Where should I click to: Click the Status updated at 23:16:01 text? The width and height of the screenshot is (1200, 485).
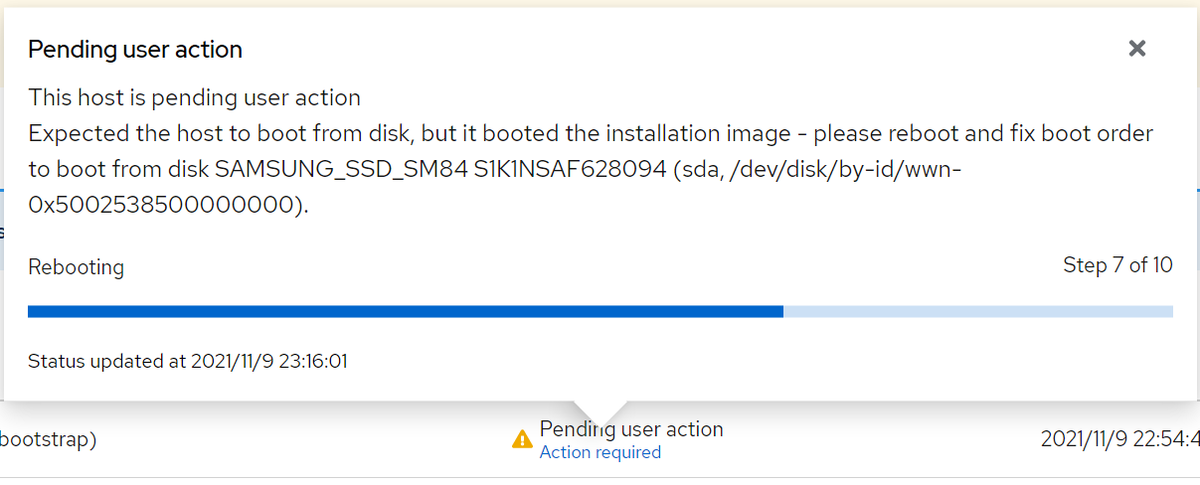pos(187,361)
